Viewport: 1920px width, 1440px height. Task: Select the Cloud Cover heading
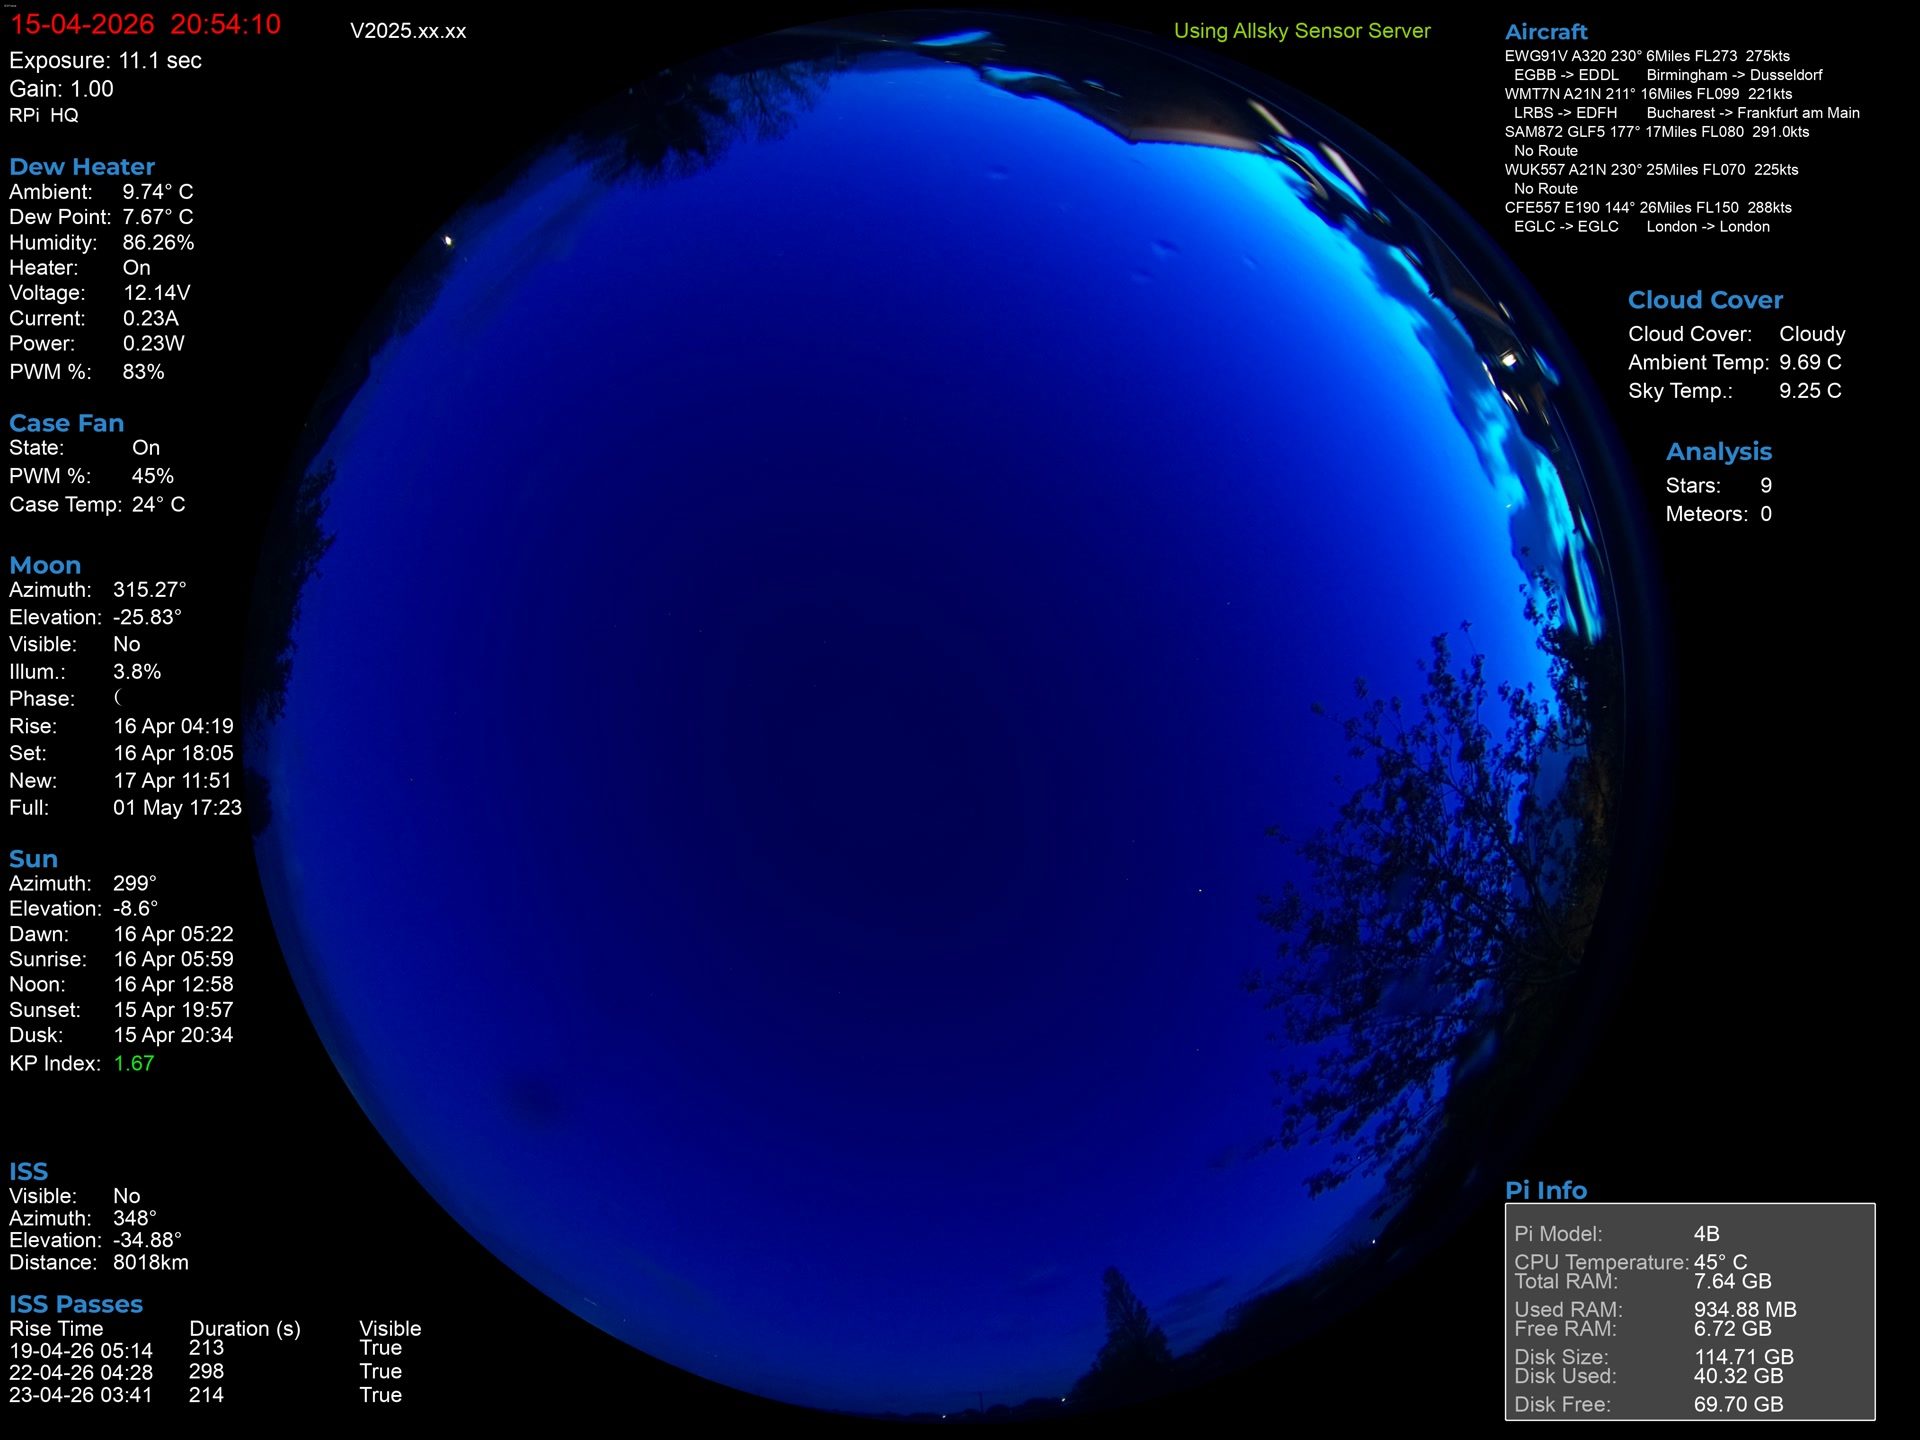(1704, 299)
